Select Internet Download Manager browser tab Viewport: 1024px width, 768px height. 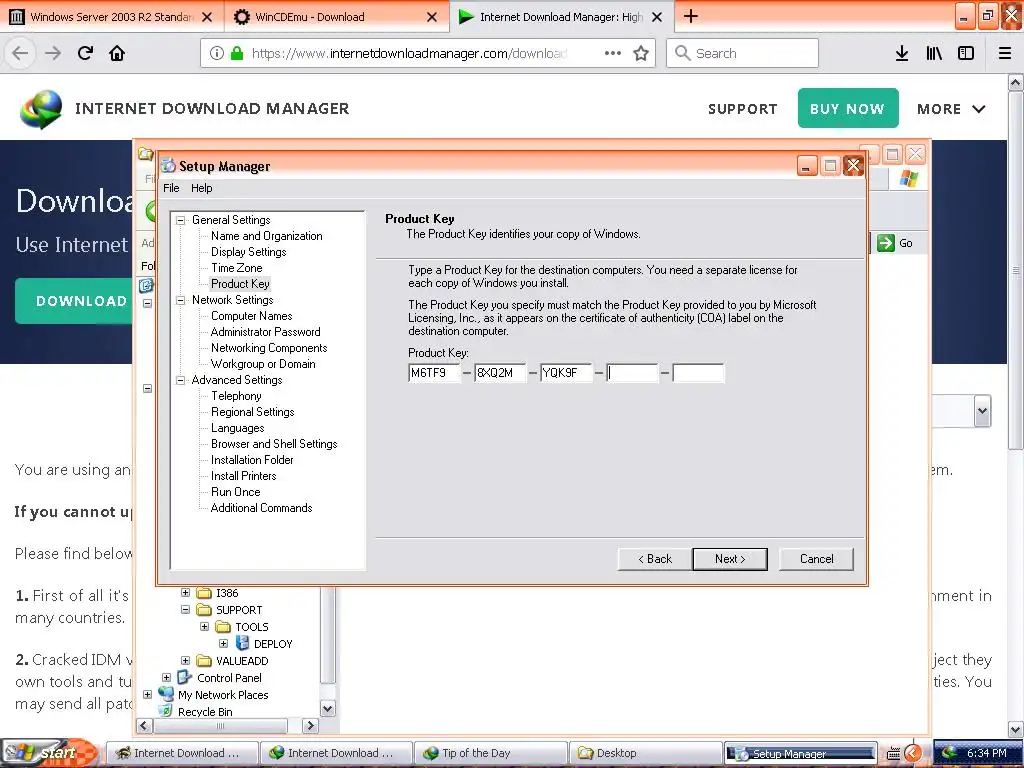[561, 17]
